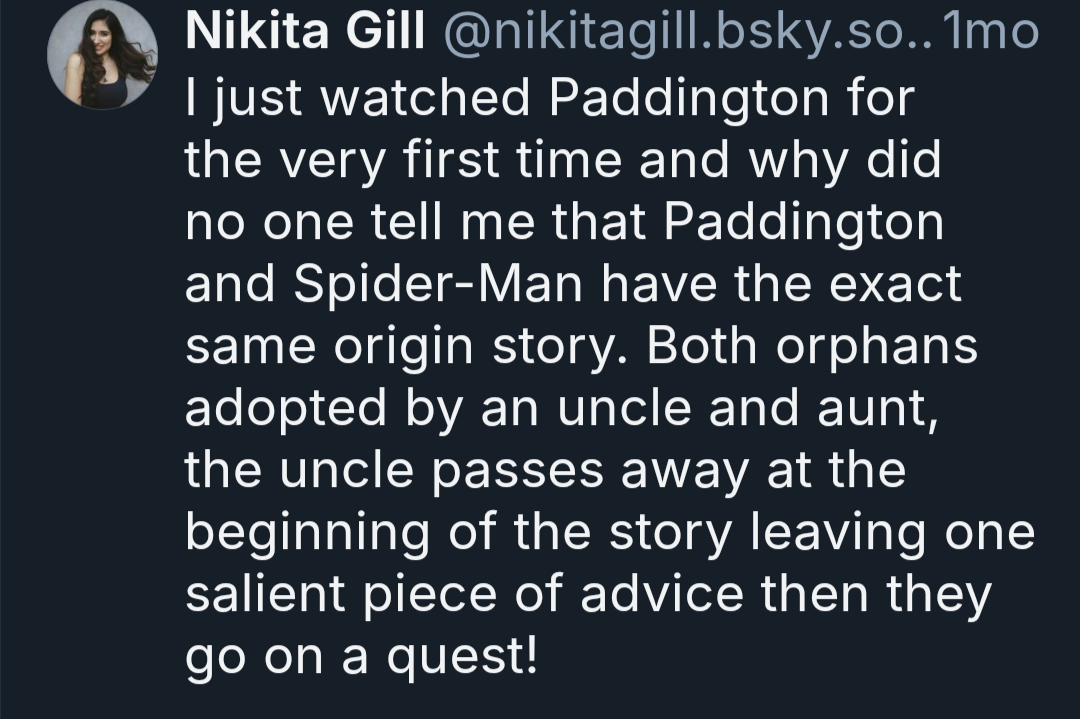Click the word Spider-Man in the post
Screen dimensions: 1080x719
pos(439,284)
